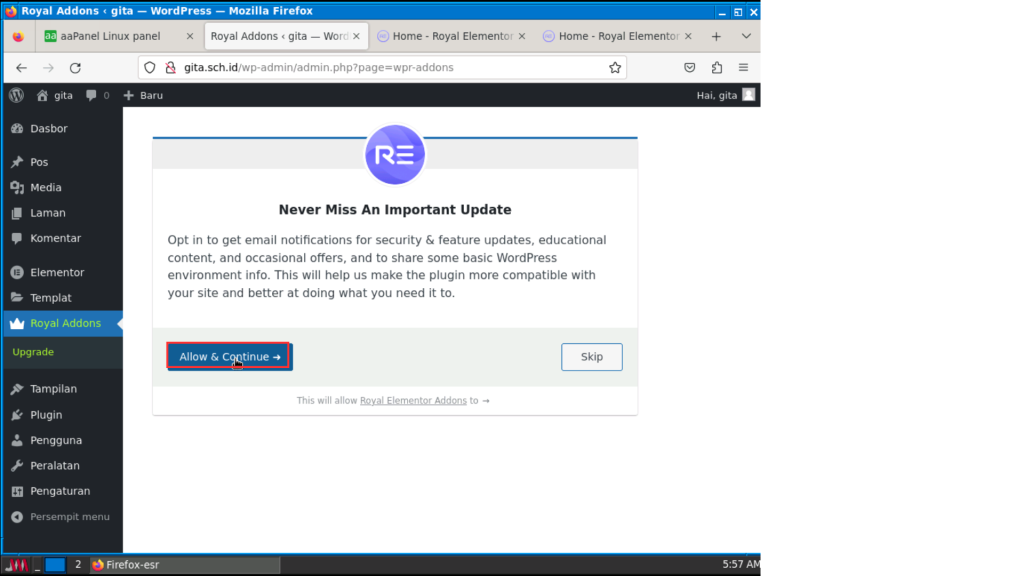This screenshot has height=576, width=1024.
Task: Open the Plugin sidebar menu item
Action: pyautogui.click(x=46, y=415)
